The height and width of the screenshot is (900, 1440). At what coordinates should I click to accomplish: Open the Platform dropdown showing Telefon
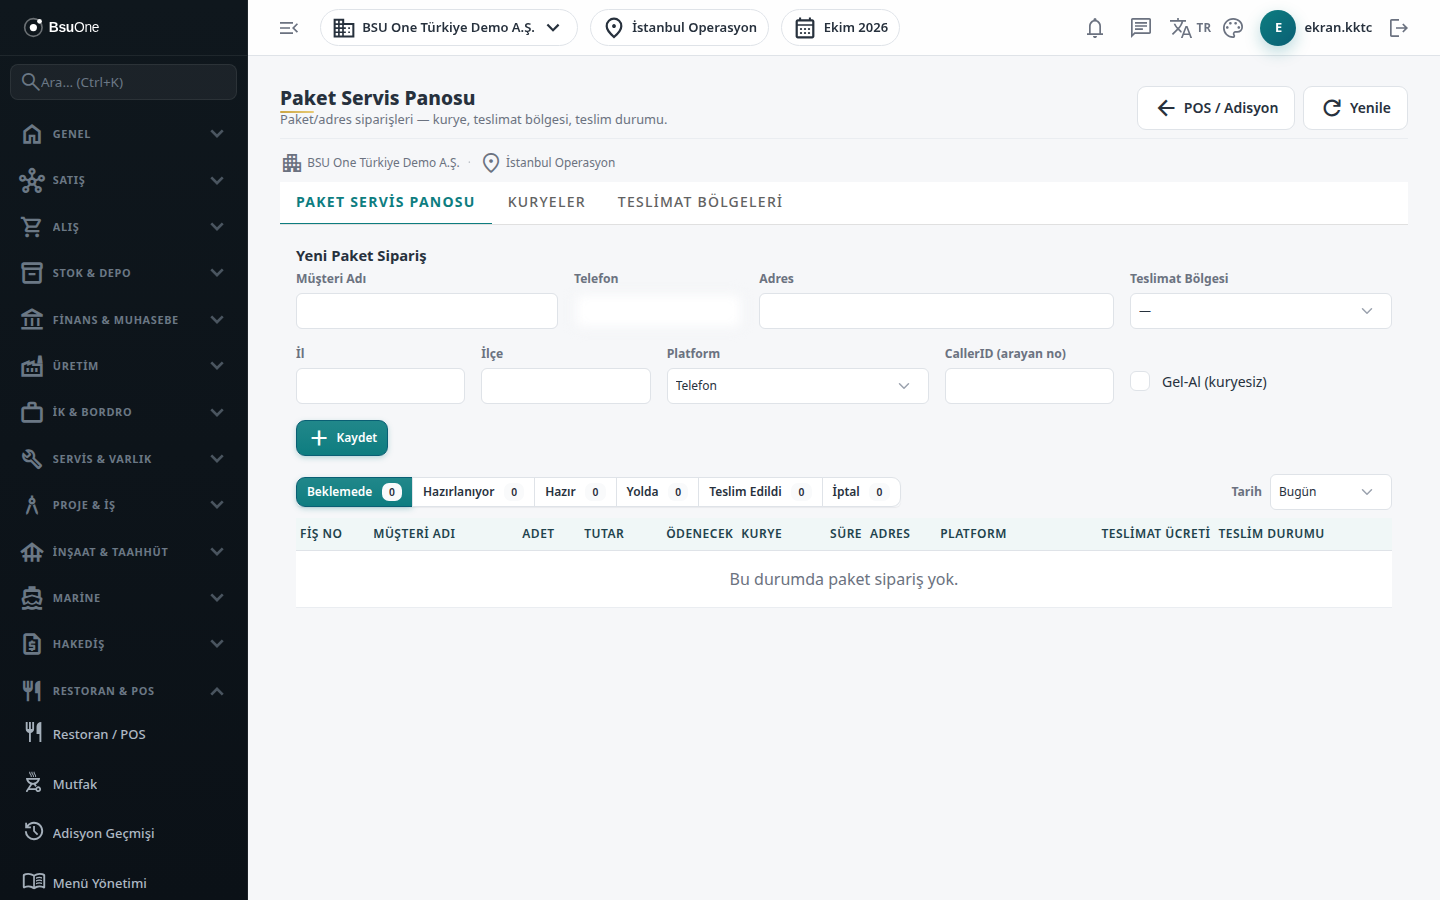797,386
